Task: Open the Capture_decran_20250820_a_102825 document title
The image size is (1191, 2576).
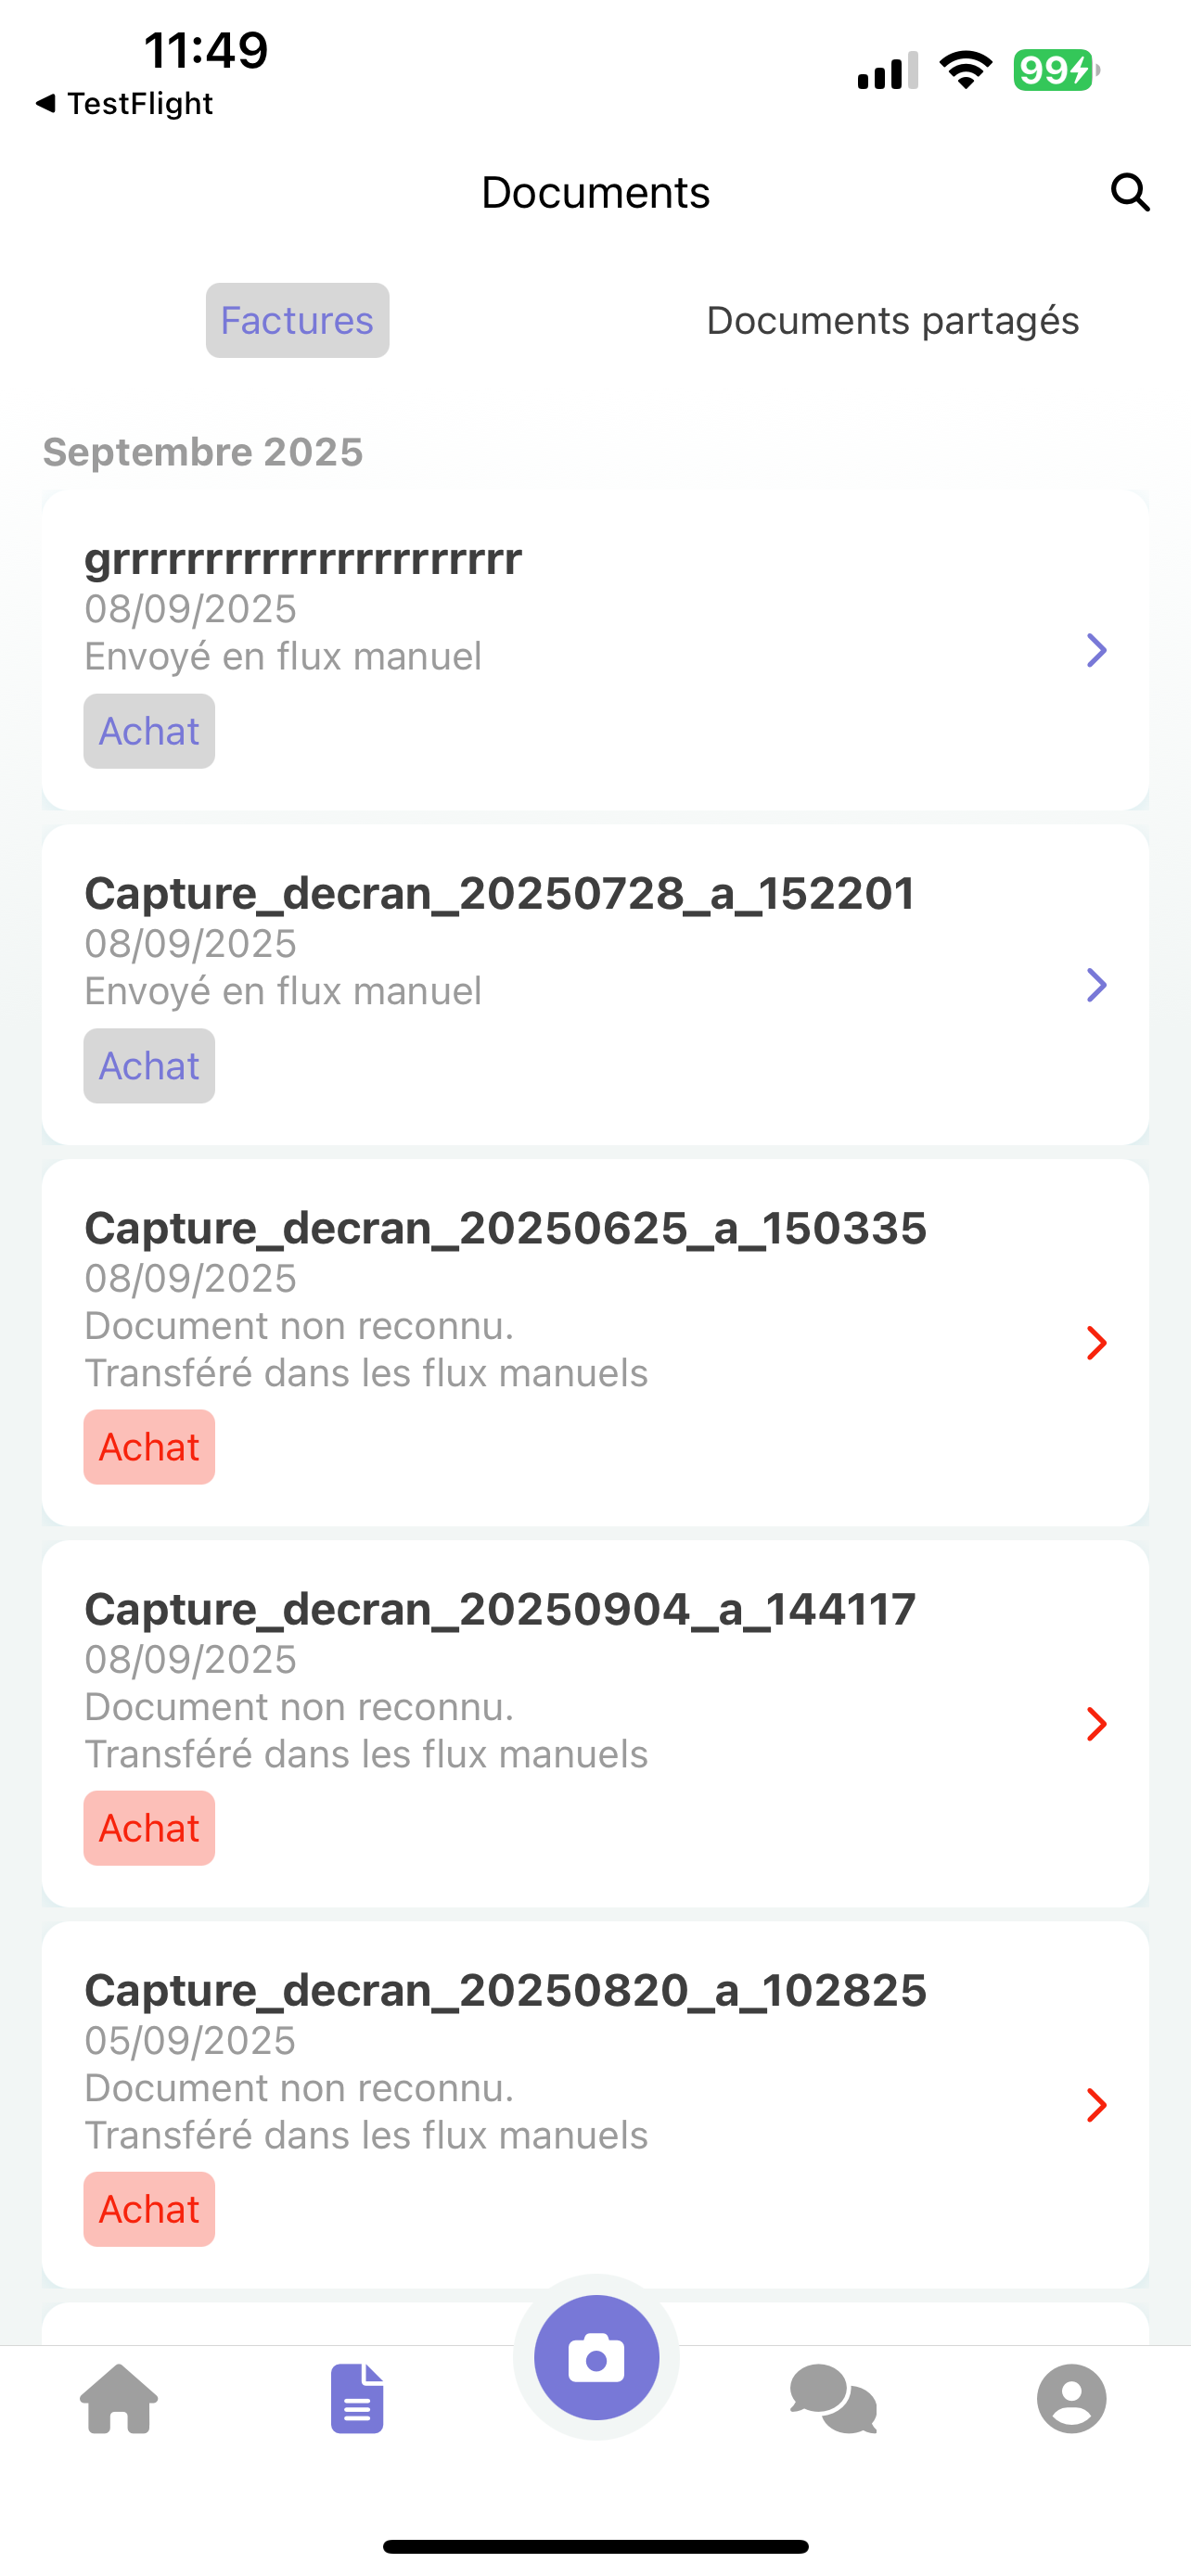Action: click(x=505, y=1990)
